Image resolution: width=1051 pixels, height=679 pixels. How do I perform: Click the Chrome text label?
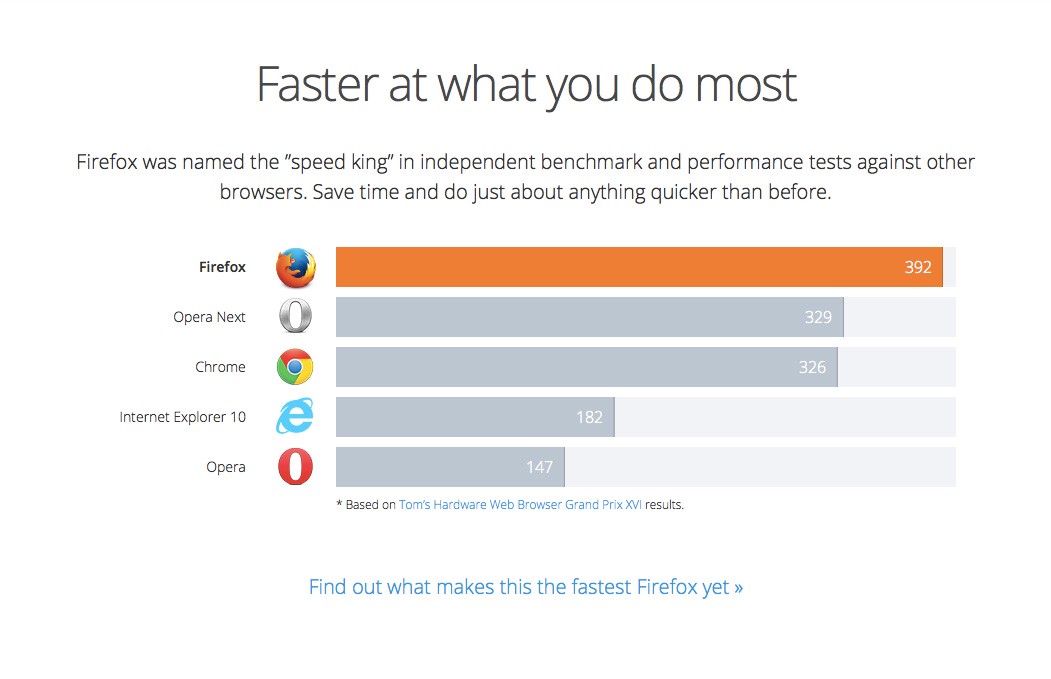click(221, 367)
